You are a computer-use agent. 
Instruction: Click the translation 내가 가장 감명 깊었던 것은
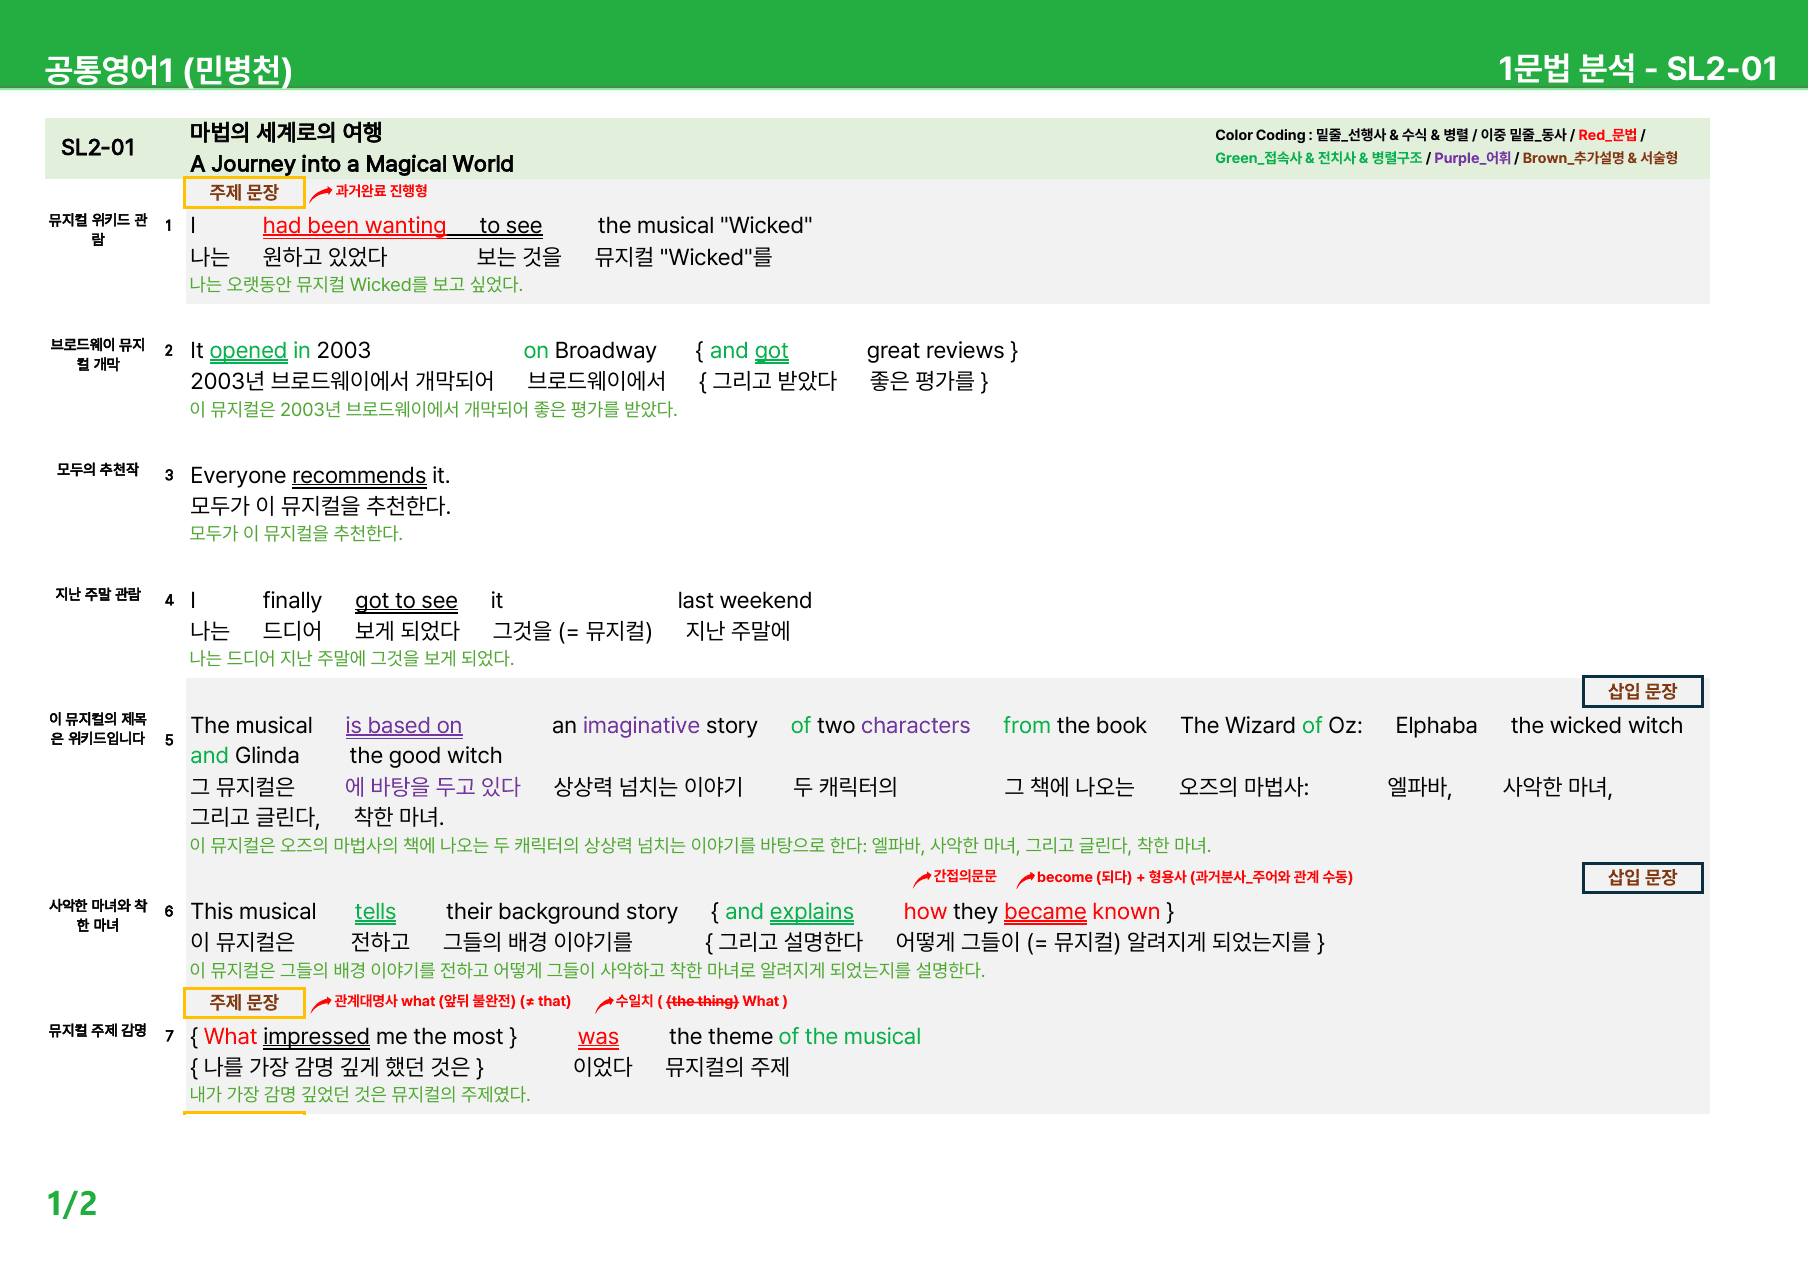point(360,1095)
